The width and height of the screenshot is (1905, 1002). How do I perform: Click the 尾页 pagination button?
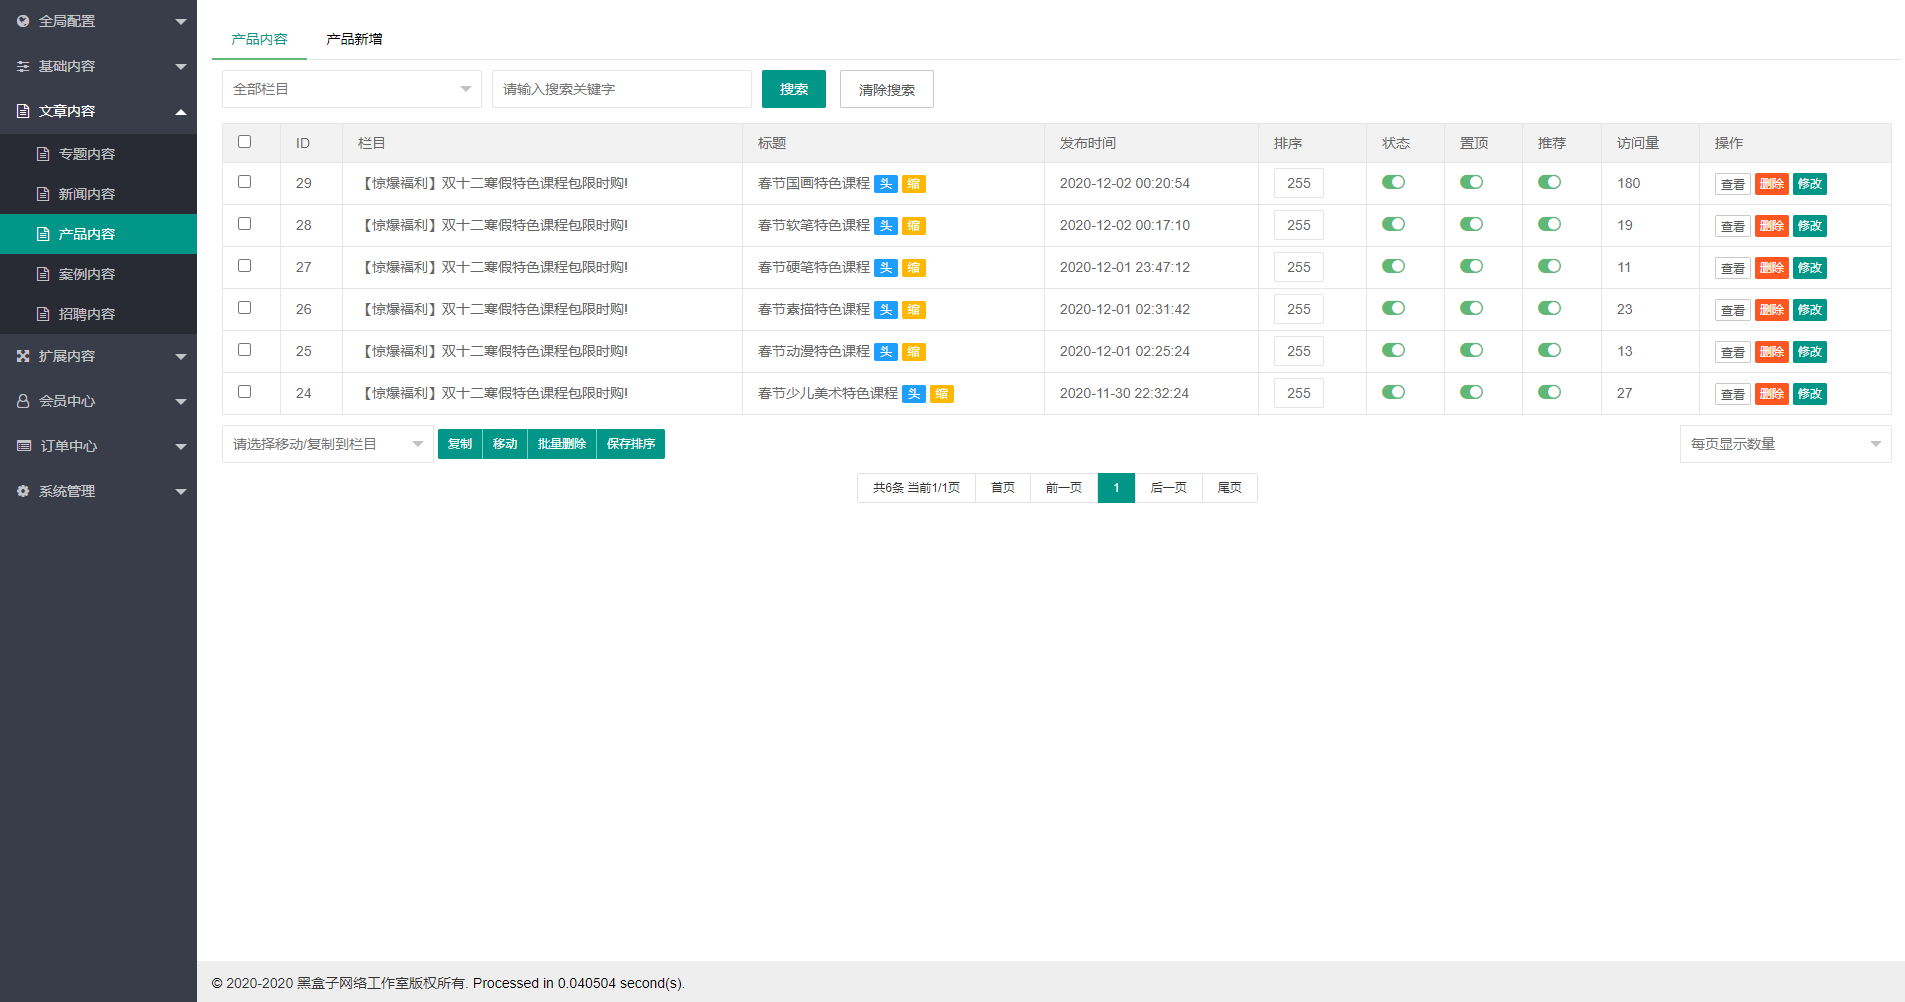(1229, 488)
